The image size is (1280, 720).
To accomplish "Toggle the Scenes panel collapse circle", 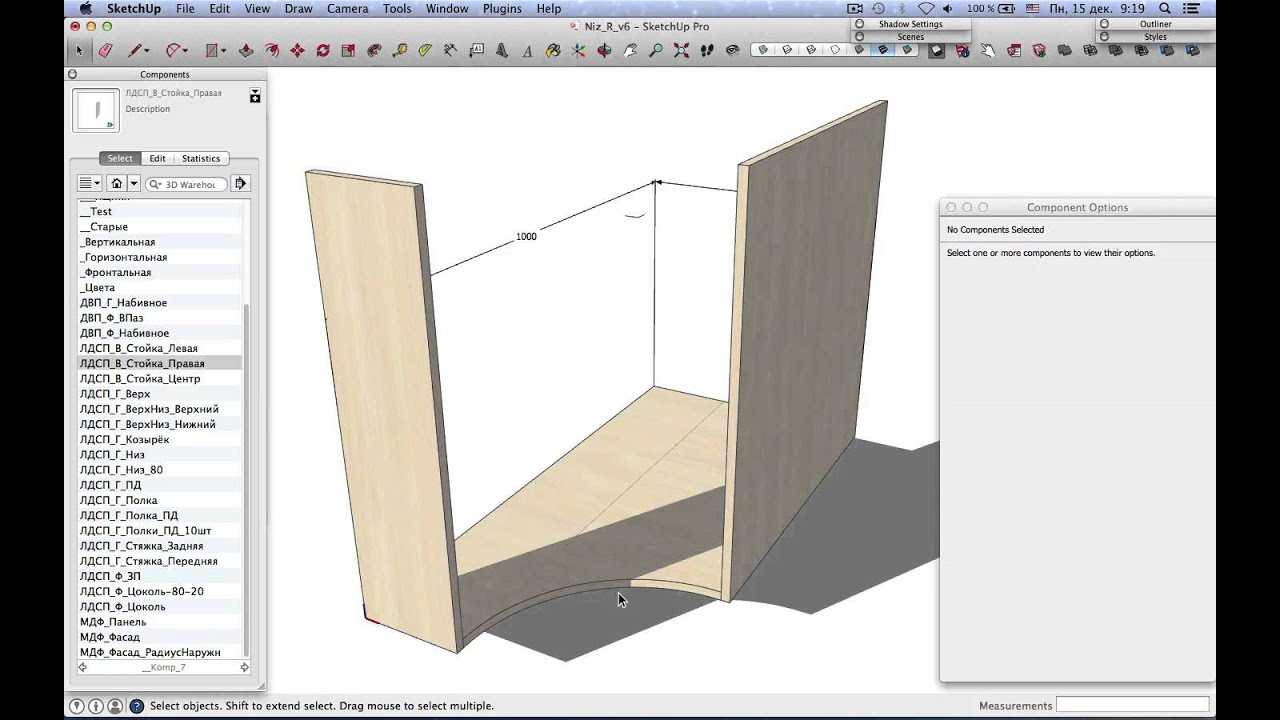I will click(859, 37).
